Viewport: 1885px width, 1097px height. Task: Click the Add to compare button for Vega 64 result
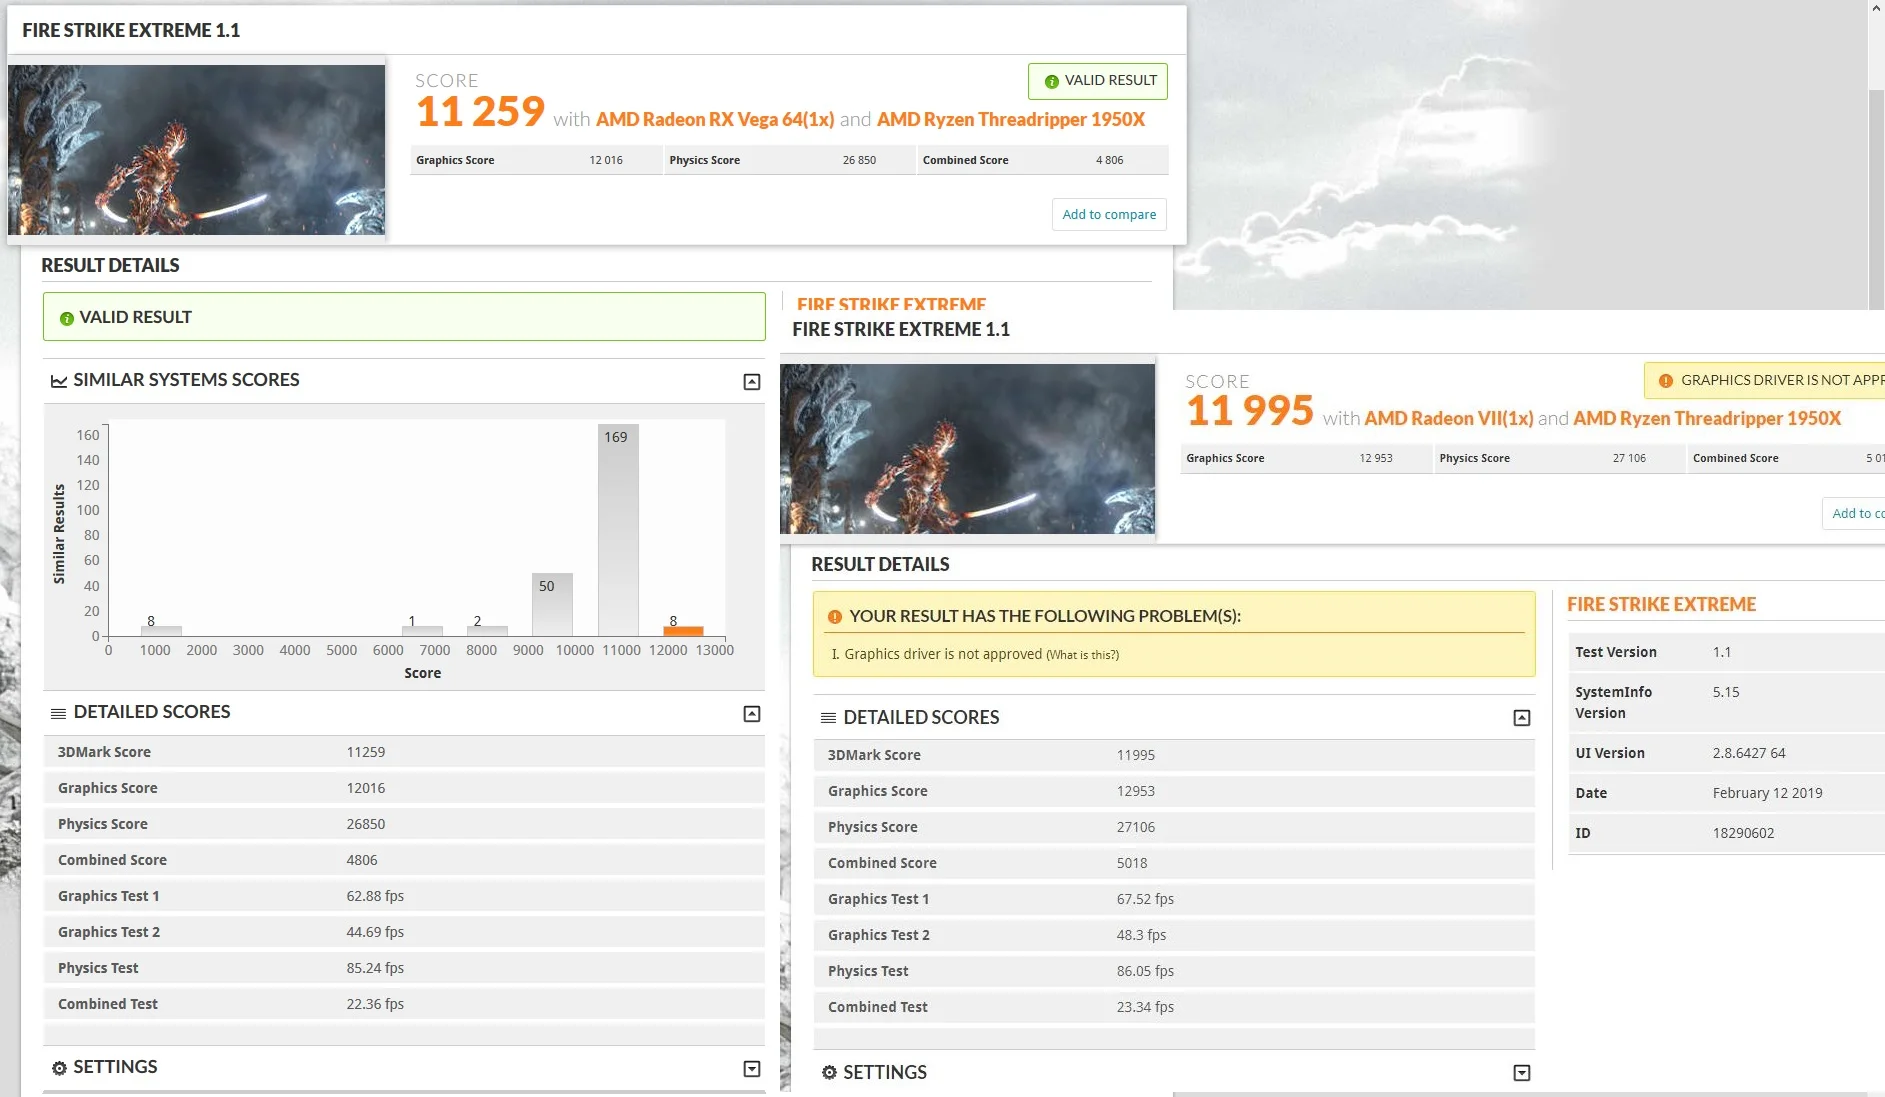pos(1109,214)
